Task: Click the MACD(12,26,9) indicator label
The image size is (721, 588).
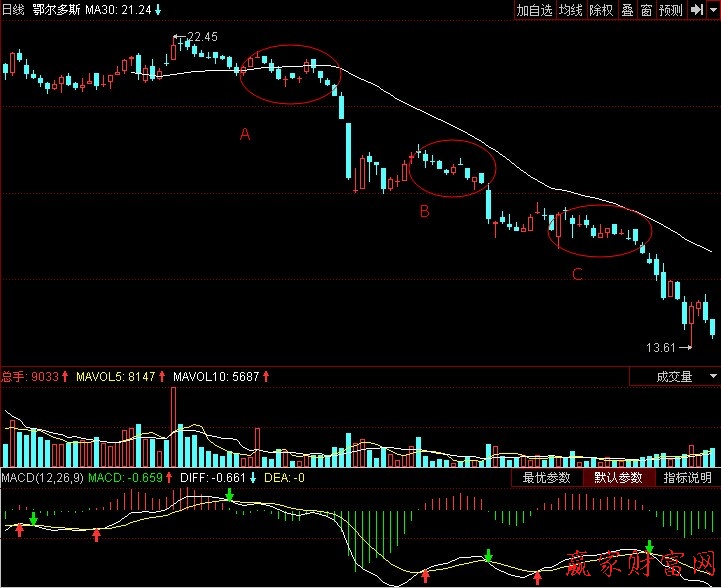Action: coord(42,478)
